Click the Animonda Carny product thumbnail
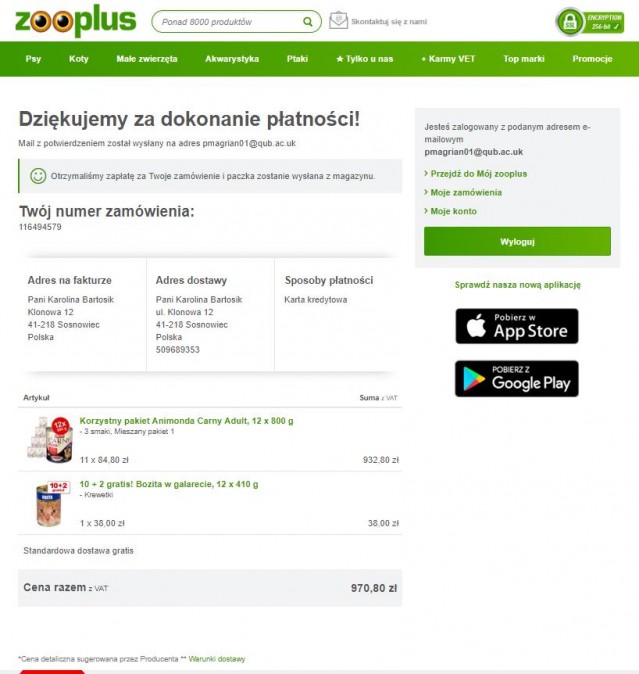This screenshot has height=674, width=639. pos(50,439)
